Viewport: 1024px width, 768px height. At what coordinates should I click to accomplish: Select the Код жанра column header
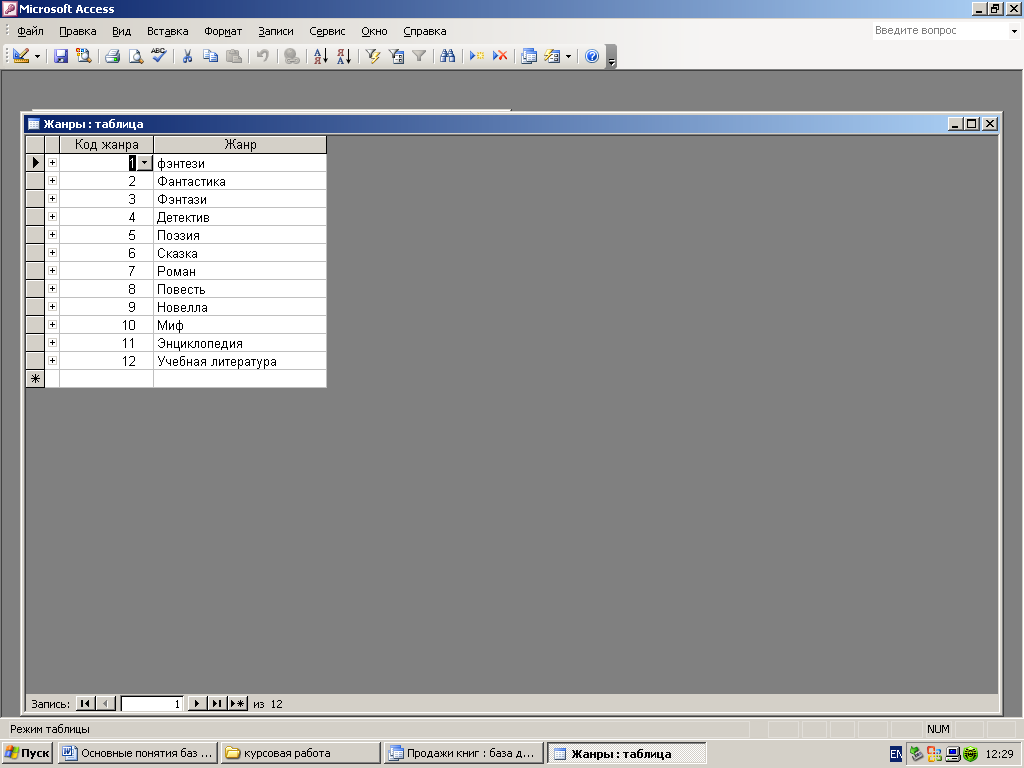(106, 144)
